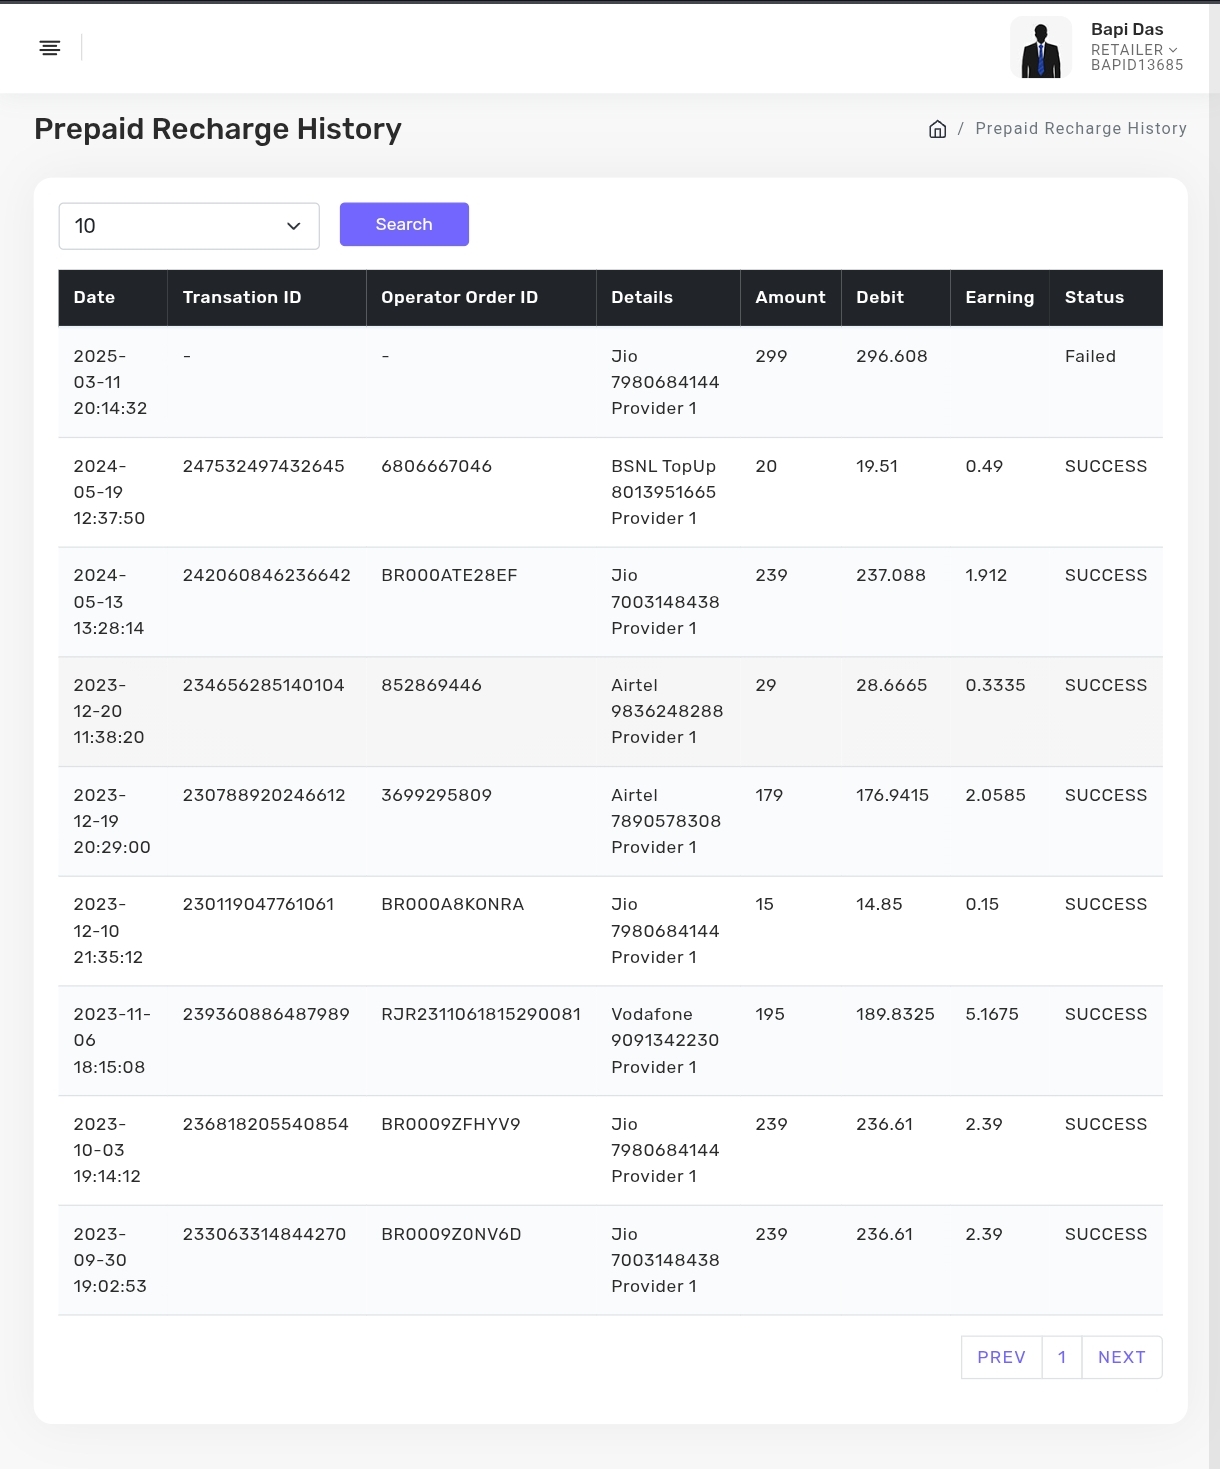Click the Vodafone 9091342230 details cell
The image size is (1220, 1469).
(665, 1040)
